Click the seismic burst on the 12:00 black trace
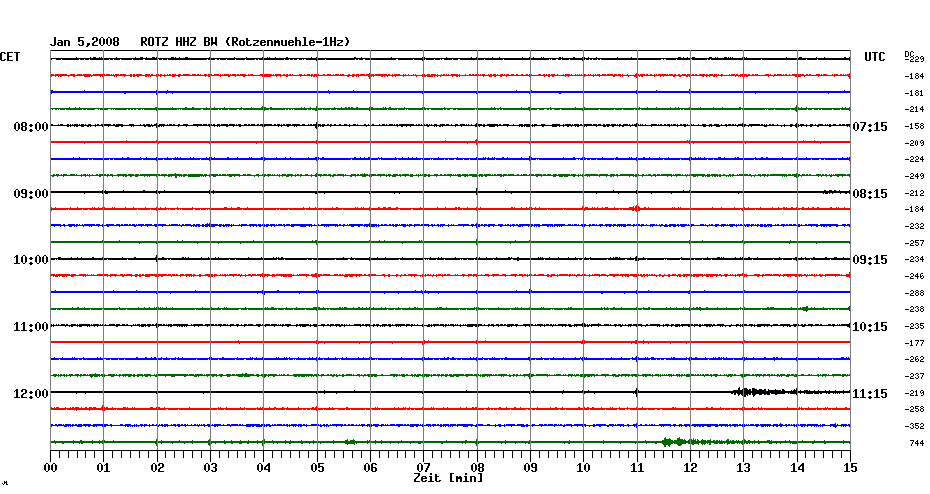930x494 pixels. 764,392
